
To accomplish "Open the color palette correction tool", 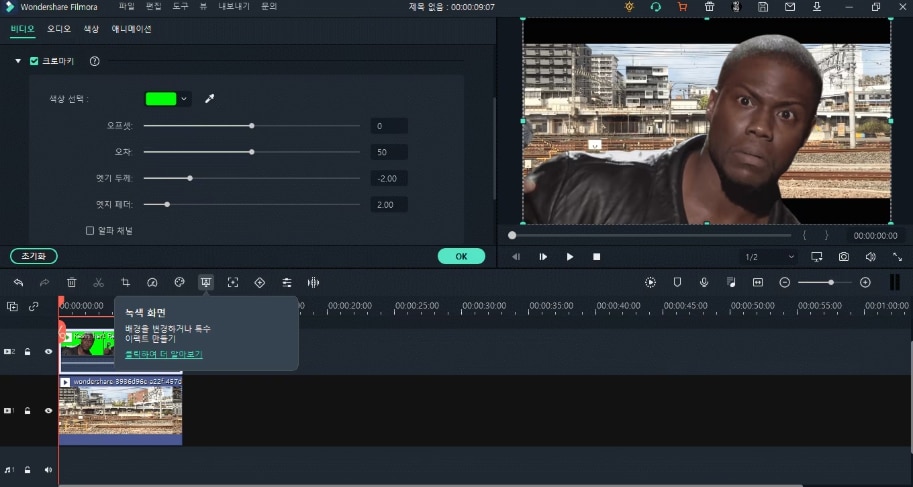I will click(179, 283).
